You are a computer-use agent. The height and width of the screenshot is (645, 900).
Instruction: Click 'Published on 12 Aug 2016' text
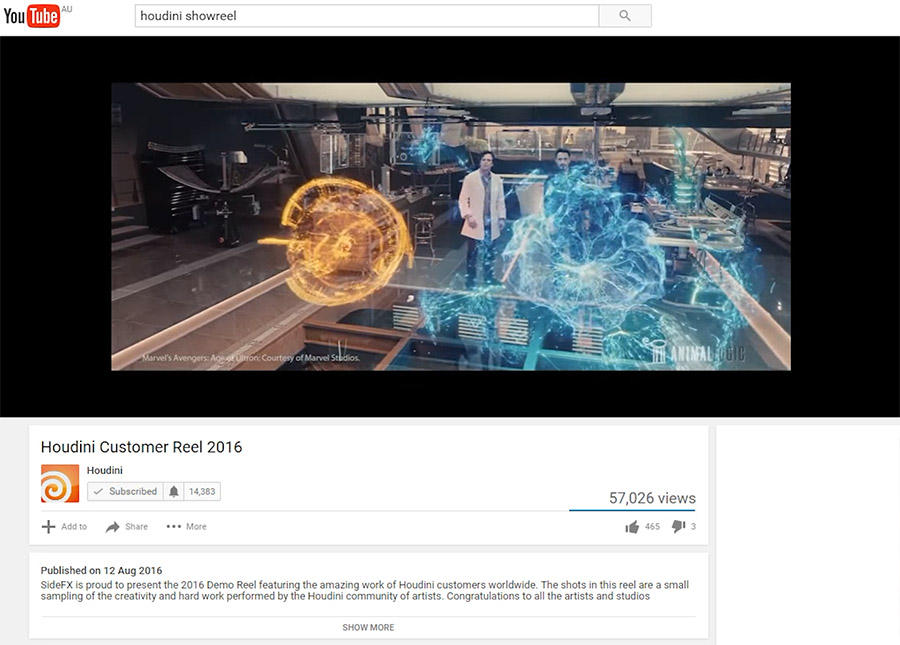(x=101, y=570)
